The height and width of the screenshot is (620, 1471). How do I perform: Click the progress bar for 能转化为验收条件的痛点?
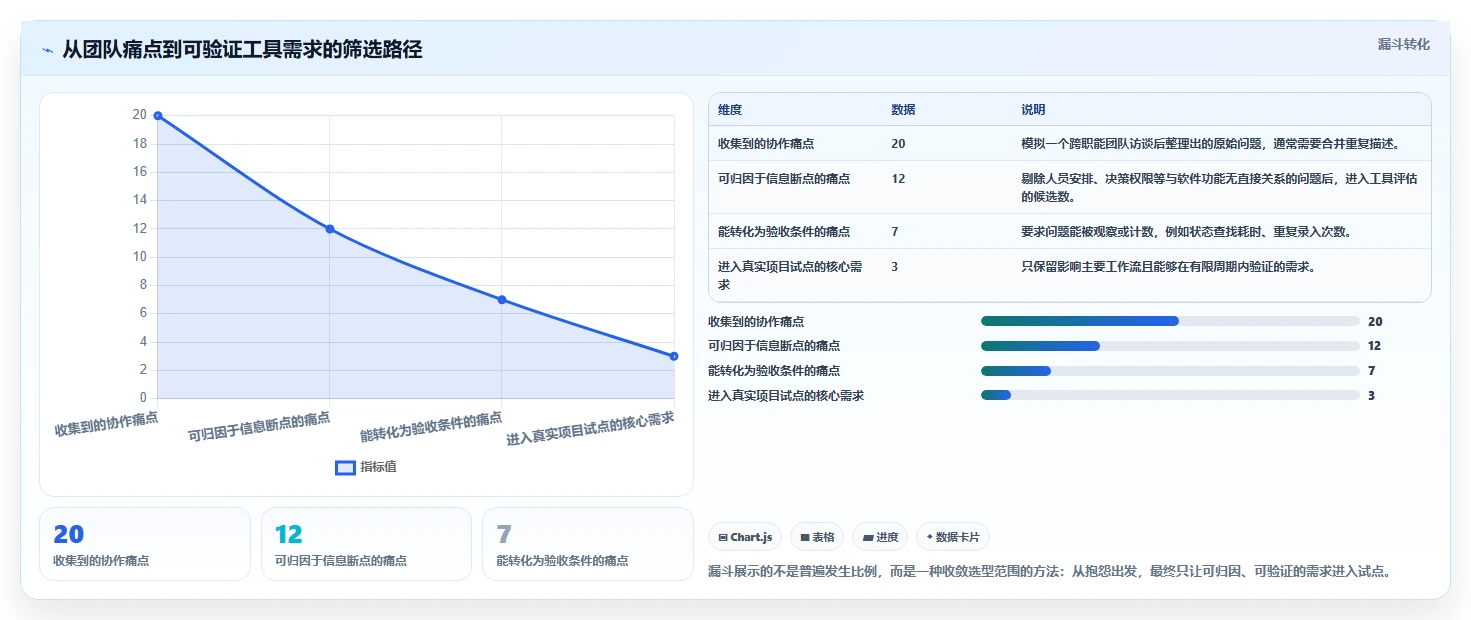tap(1170, 371)
